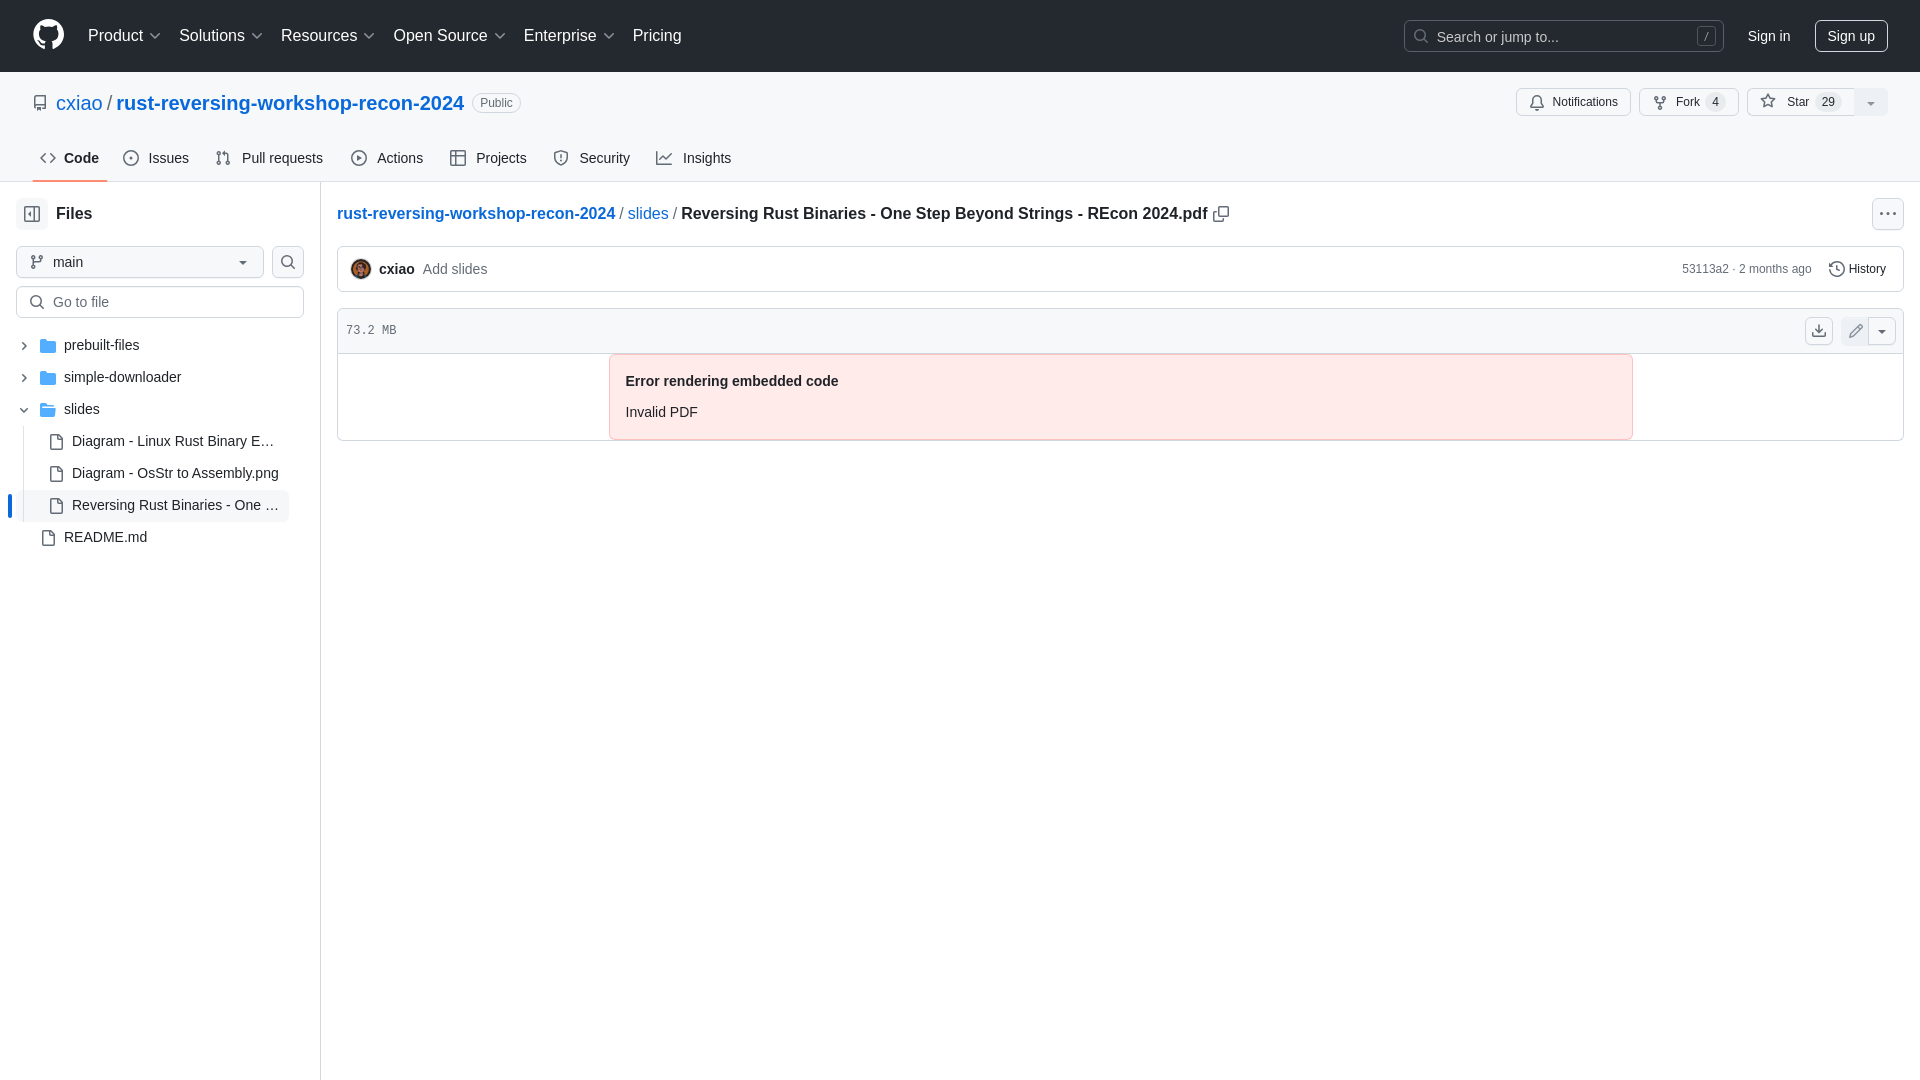This screenshot has width=1920, height=1080.
Task: Open cxiao owner profile link
Action: 79,103
